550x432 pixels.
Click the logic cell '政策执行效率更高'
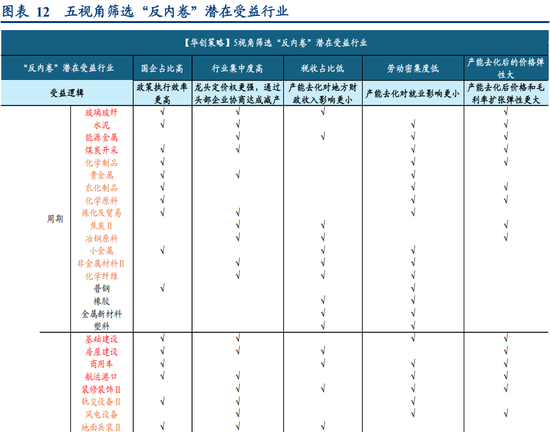pos(162,93)
